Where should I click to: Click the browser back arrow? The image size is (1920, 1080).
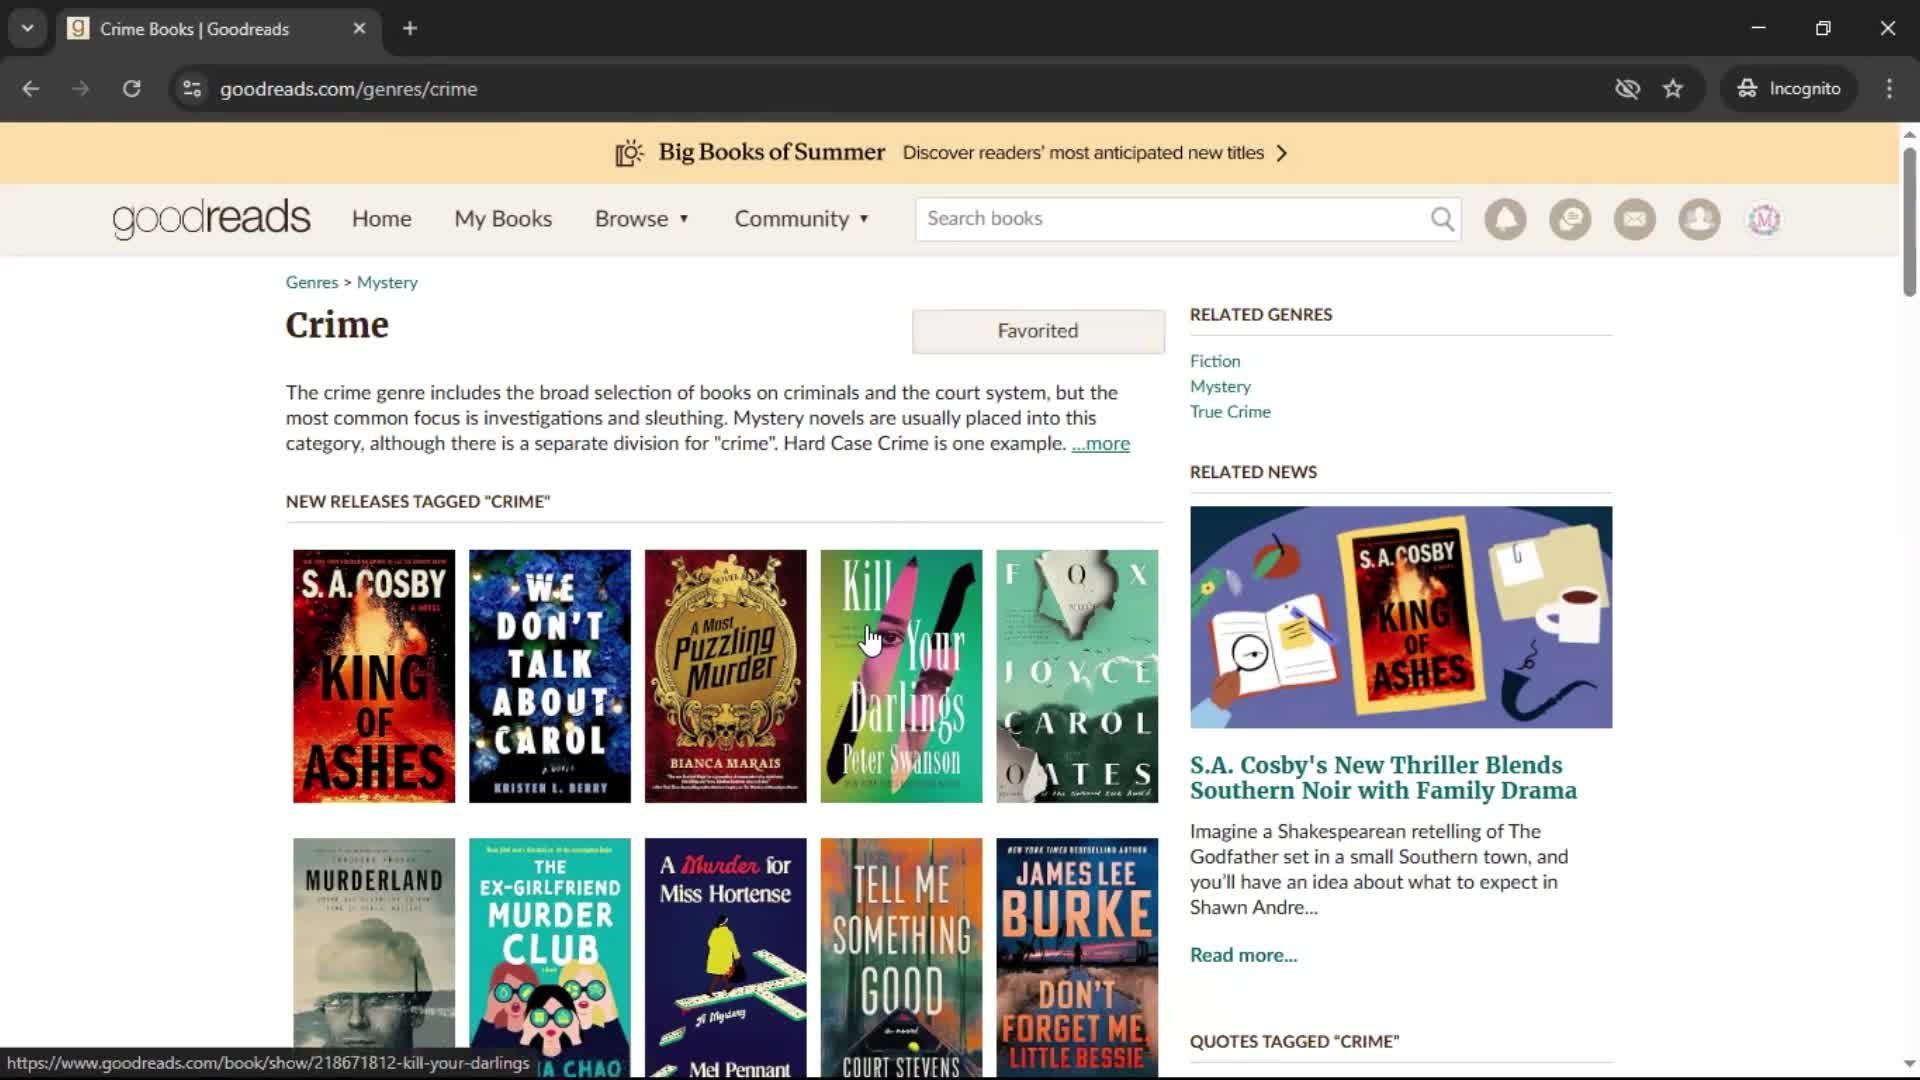click(31, 89)
